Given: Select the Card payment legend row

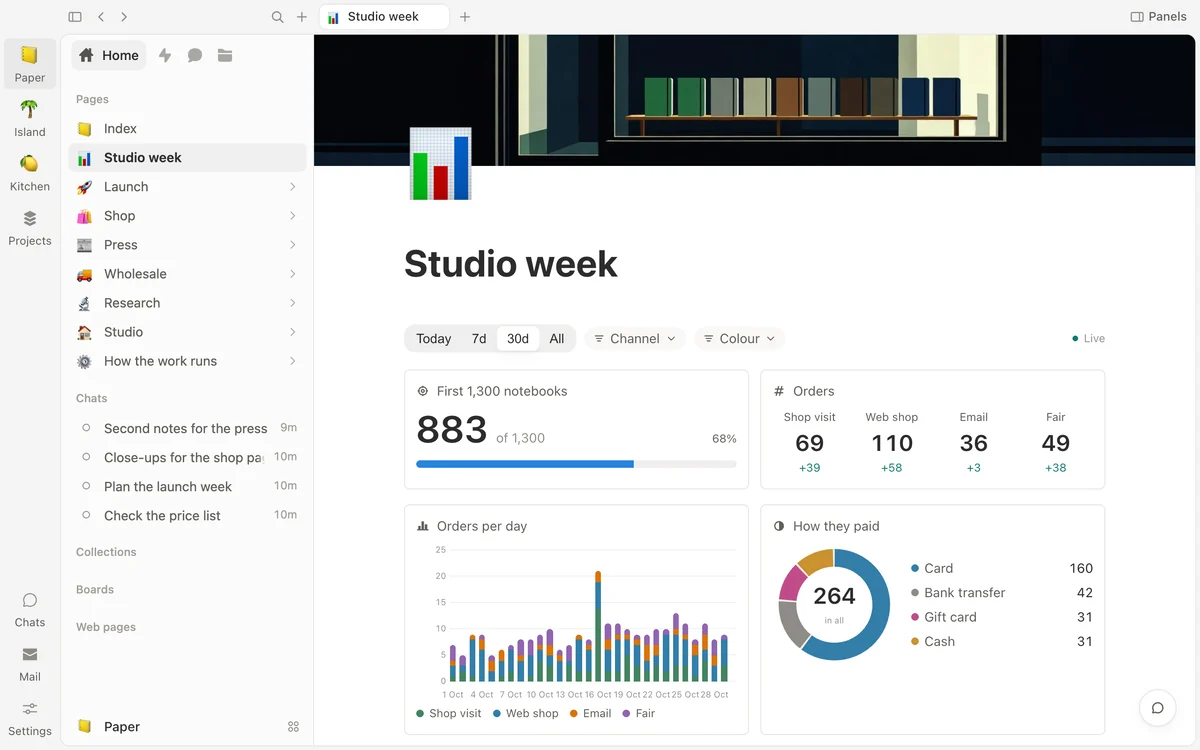Looking at the screenshot, I should click(x=1001, y=568).
